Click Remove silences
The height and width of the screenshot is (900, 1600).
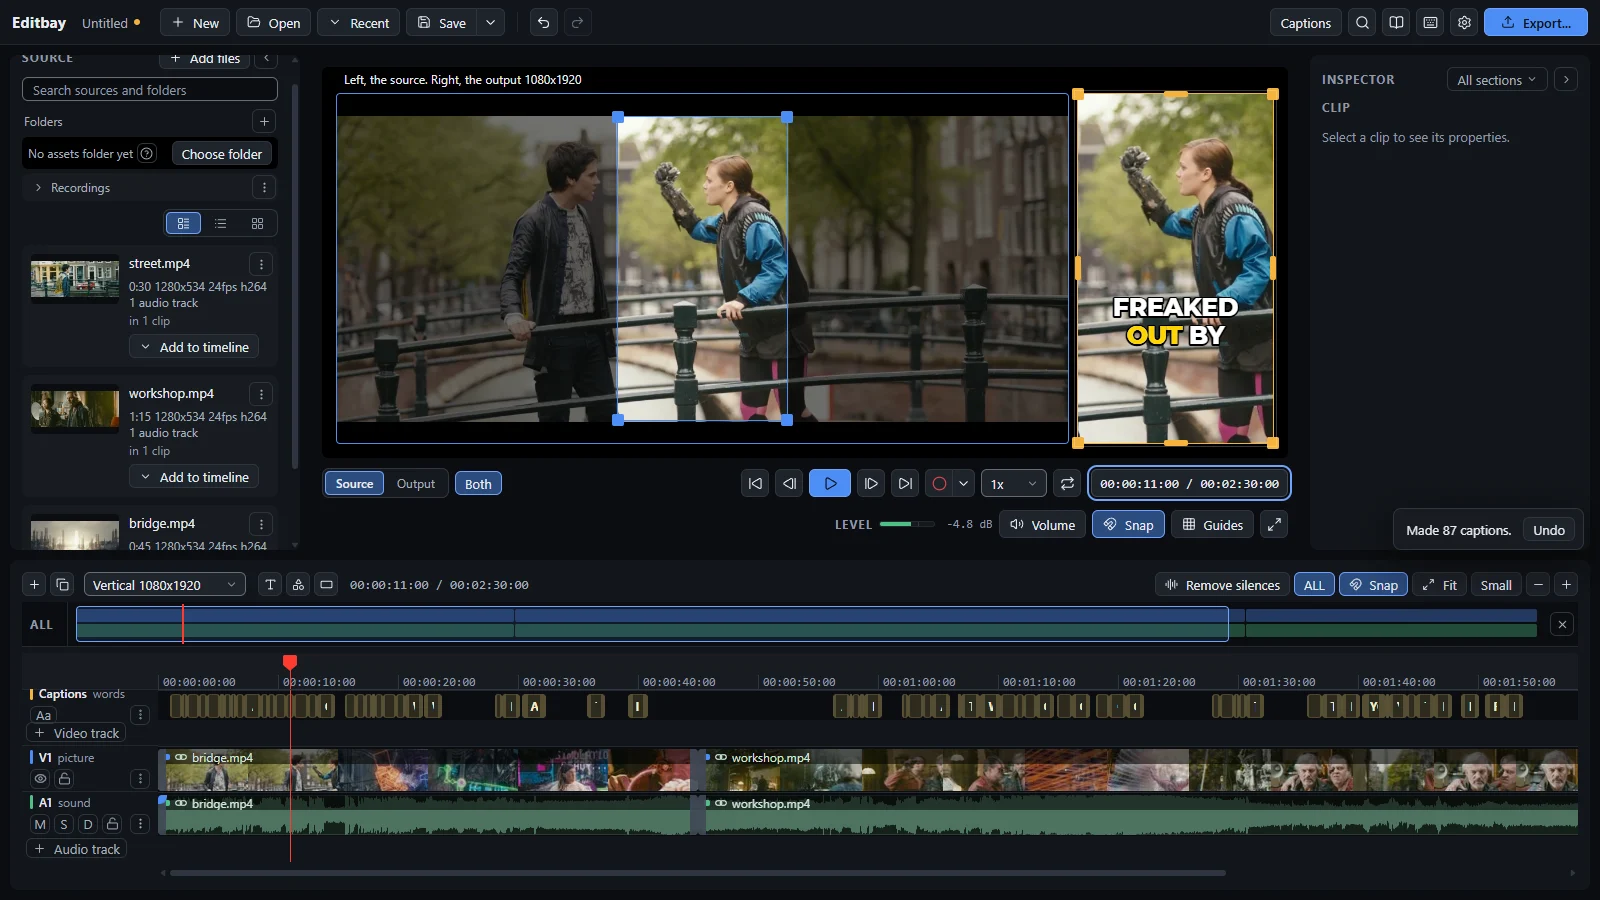[x=1221, y=585]
